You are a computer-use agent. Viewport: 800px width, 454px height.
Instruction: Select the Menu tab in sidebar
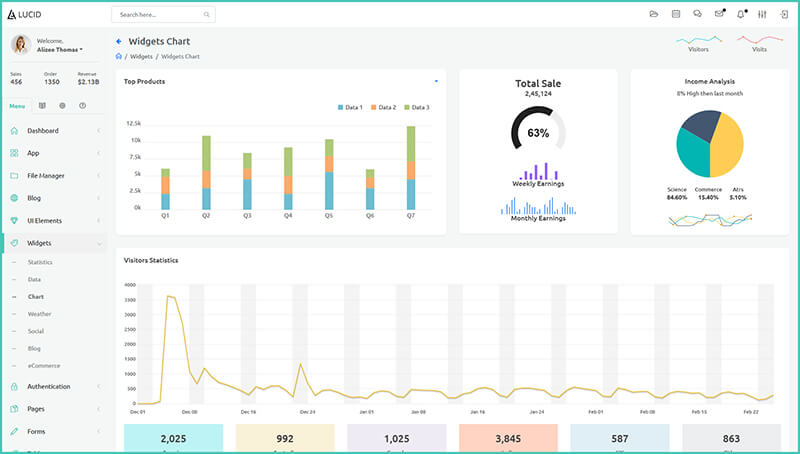(17, 105)
